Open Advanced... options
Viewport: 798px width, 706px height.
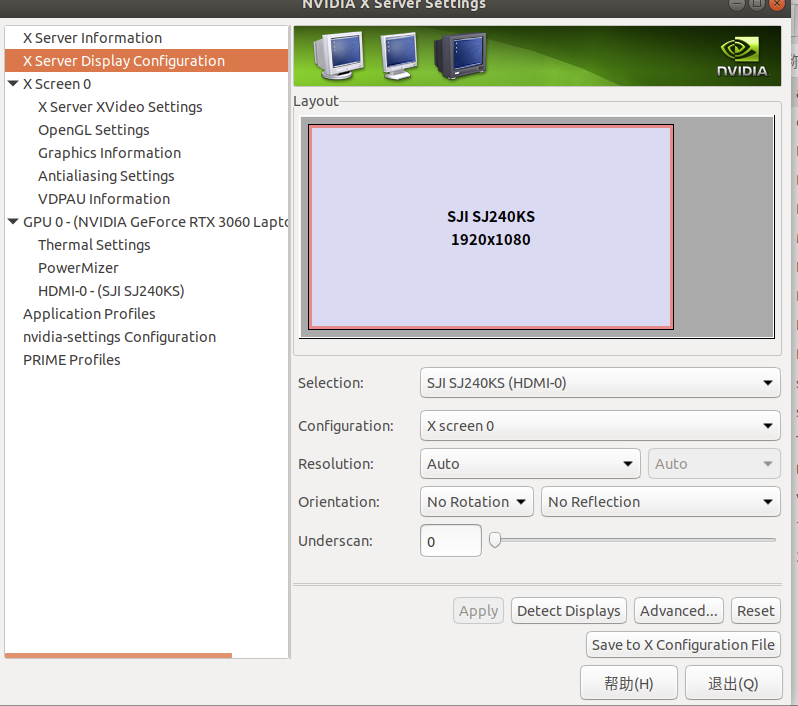pyautogui.click(x=678, y=610)
